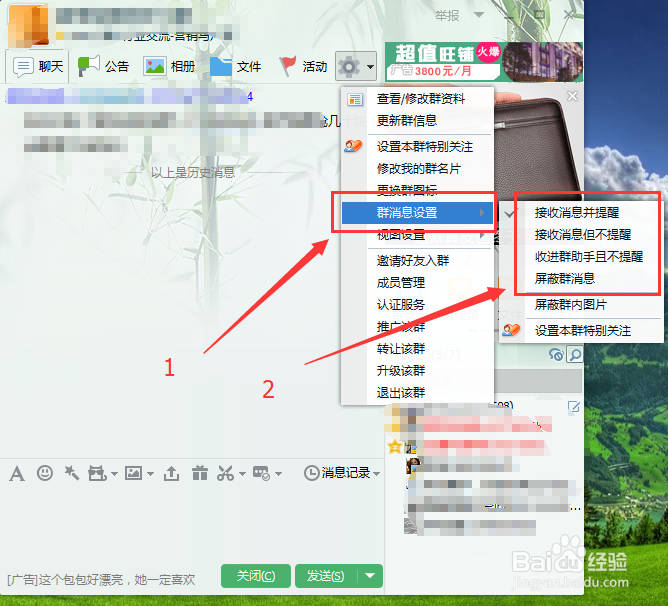Screen dimensions: 668x606
Task: Expand the send picture dropdown arrow
Action: (x=150, y=474)
